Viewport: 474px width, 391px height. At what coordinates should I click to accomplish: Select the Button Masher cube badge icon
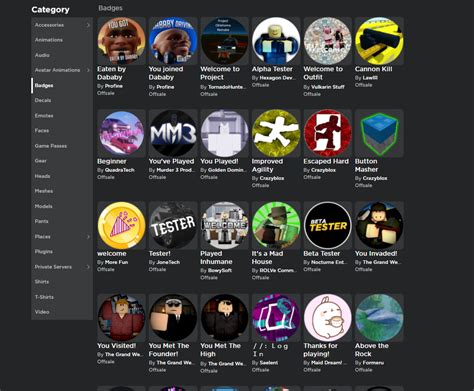(379, 133)
